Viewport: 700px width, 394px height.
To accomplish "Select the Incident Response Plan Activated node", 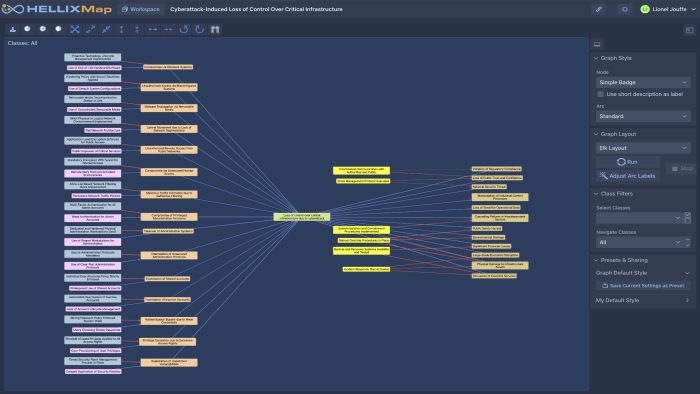I will click(366, 269).
